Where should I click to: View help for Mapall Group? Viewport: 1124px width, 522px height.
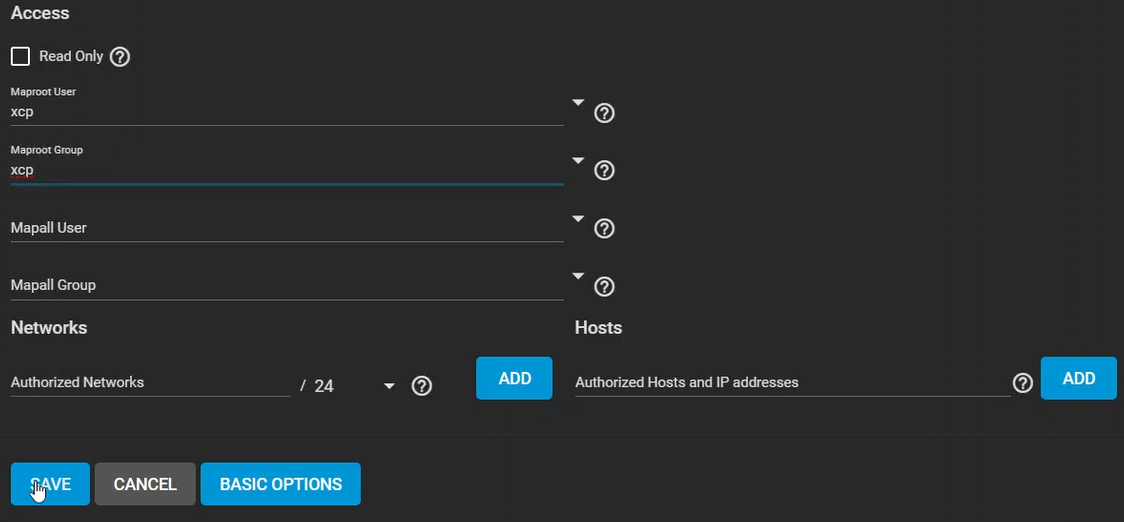point(604,287)
